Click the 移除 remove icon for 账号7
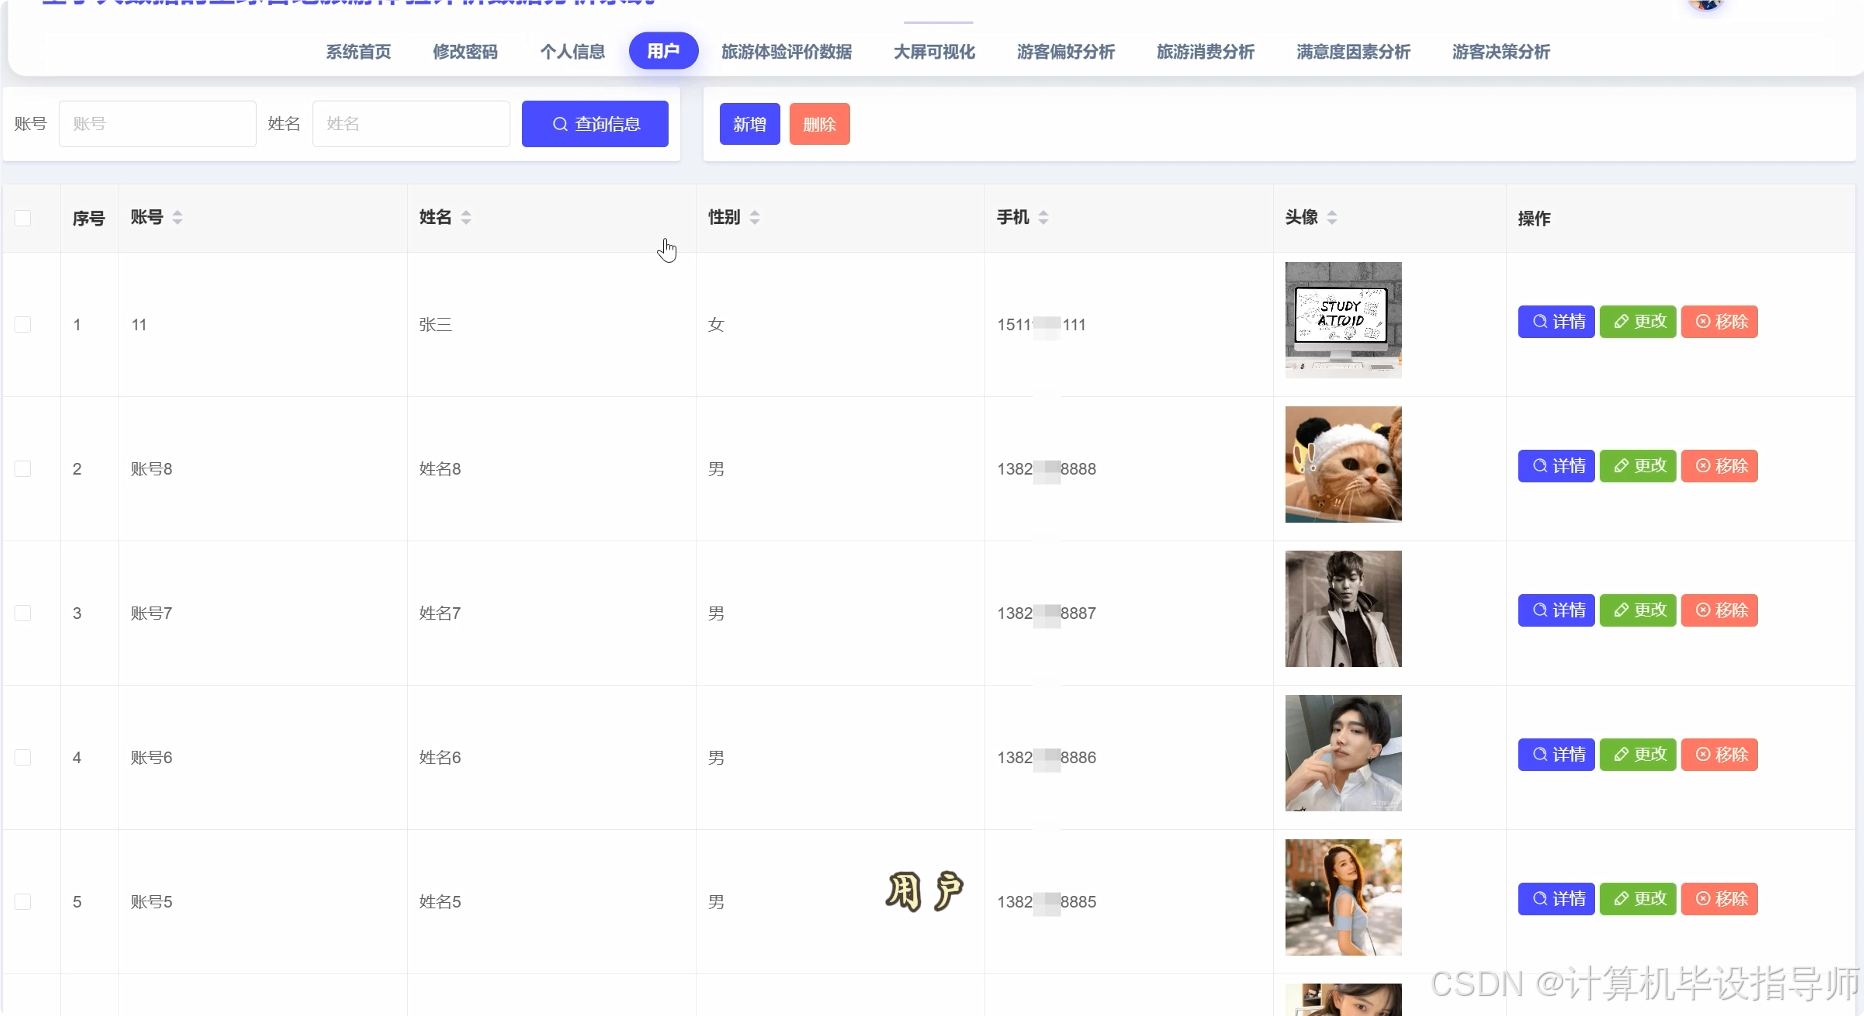The height and width of the screenshot is (1016, 1864). click(x=1701, y=610)
